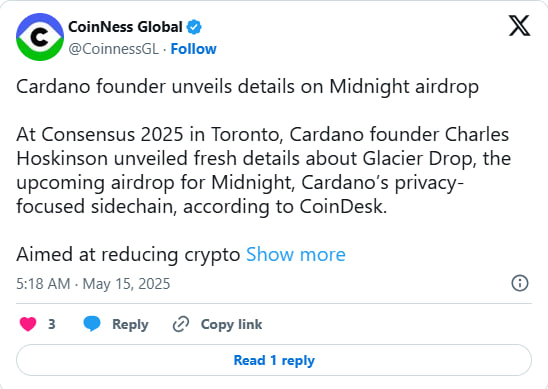Expand tweet text with Show more
The width and height of the screenshot is (548, 389).
click(x=296, y=254)
